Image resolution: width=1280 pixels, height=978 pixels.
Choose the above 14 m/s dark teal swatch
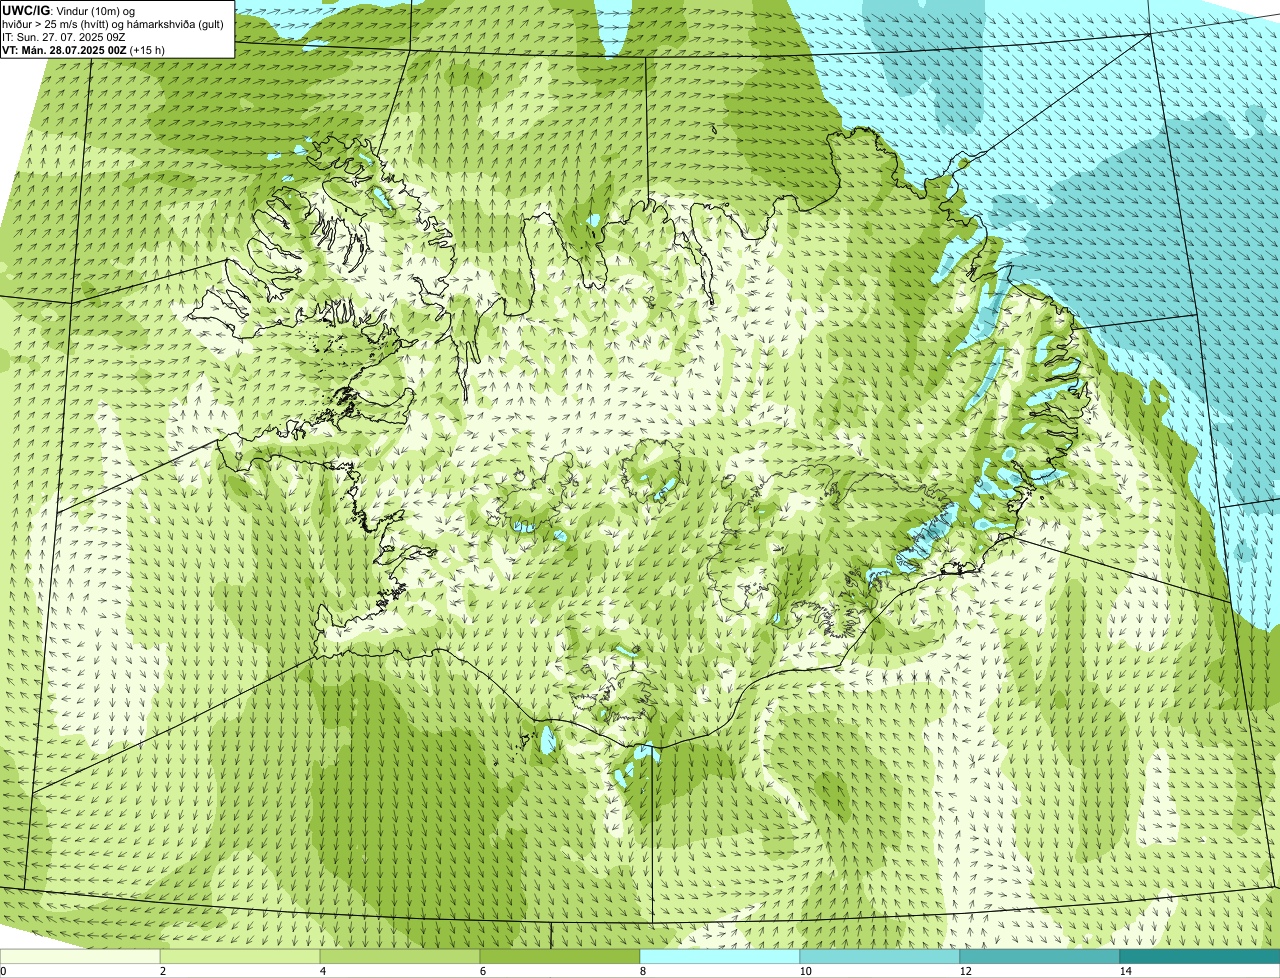click(x=1200, y=956)
